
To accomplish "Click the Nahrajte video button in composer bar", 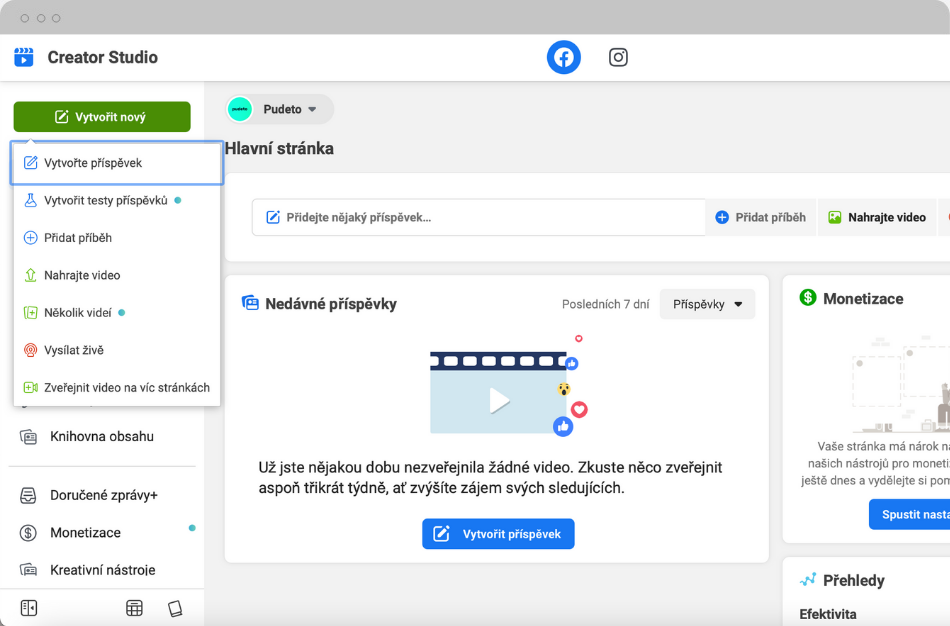I will click(x=877, y=217).
